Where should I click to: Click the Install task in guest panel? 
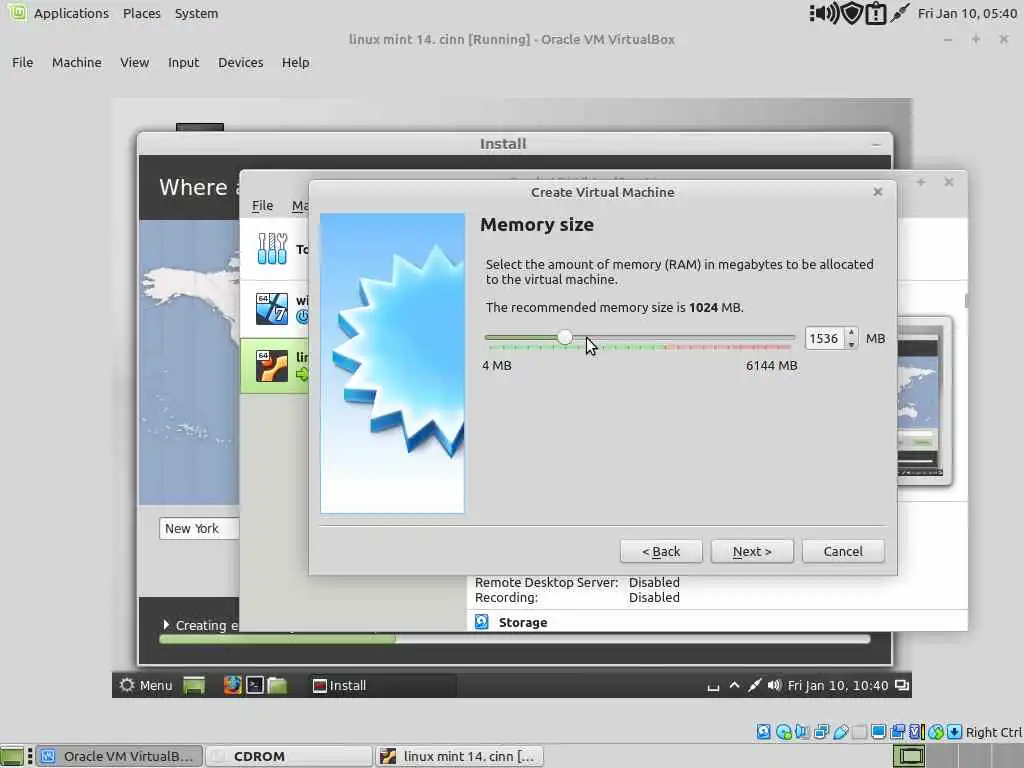(382, 685)
